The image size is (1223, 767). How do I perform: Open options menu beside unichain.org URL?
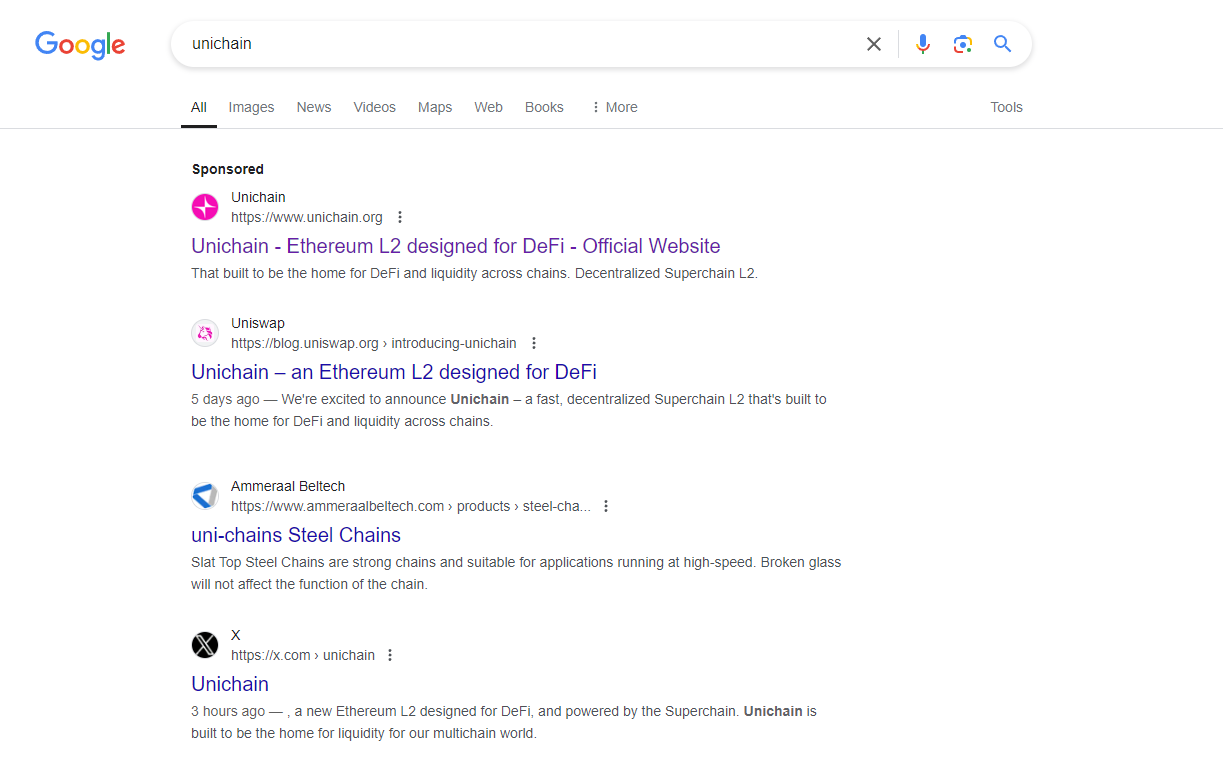(400, 217)
